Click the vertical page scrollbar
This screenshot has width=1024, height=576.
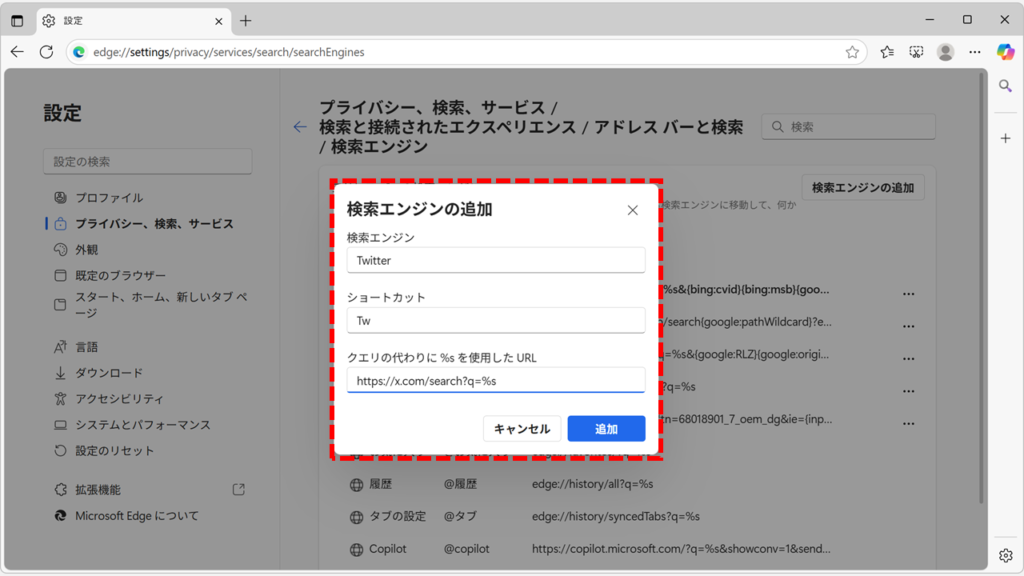[x=981, y=287]
